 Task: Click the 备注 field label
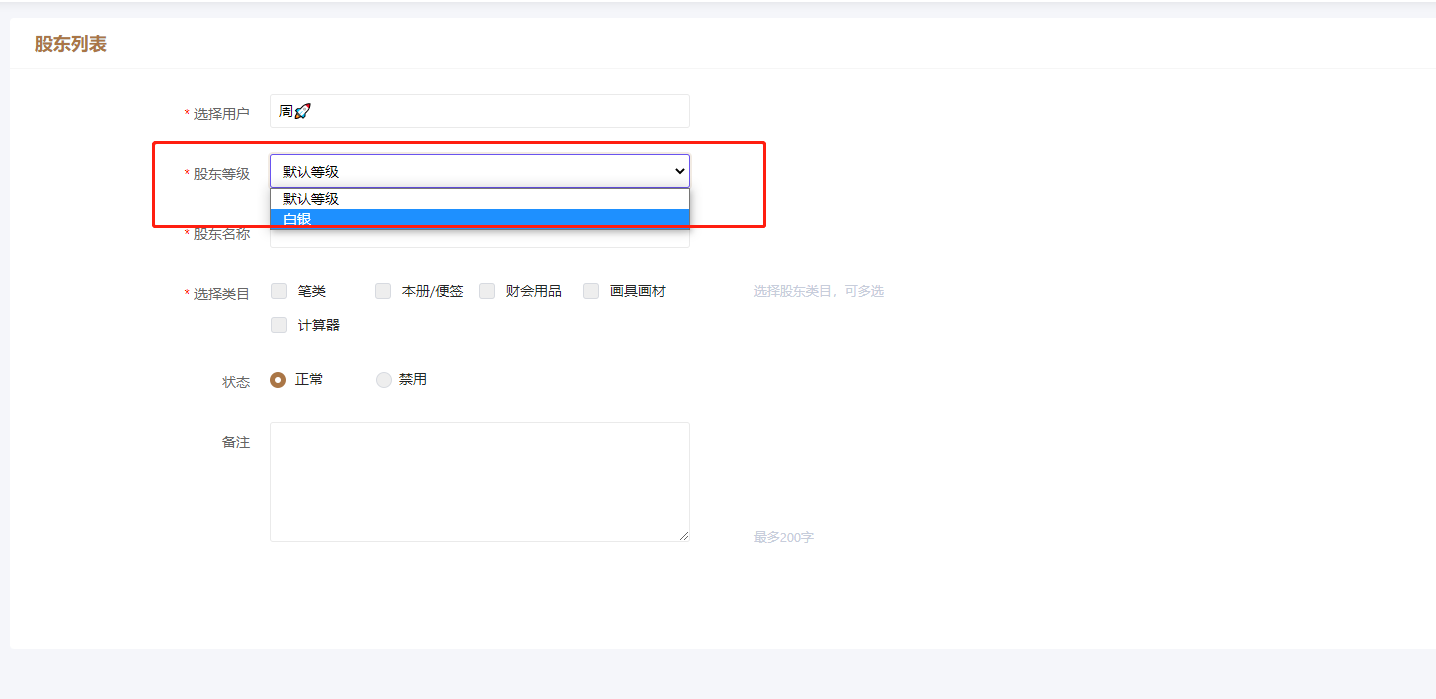pos(236,441)
